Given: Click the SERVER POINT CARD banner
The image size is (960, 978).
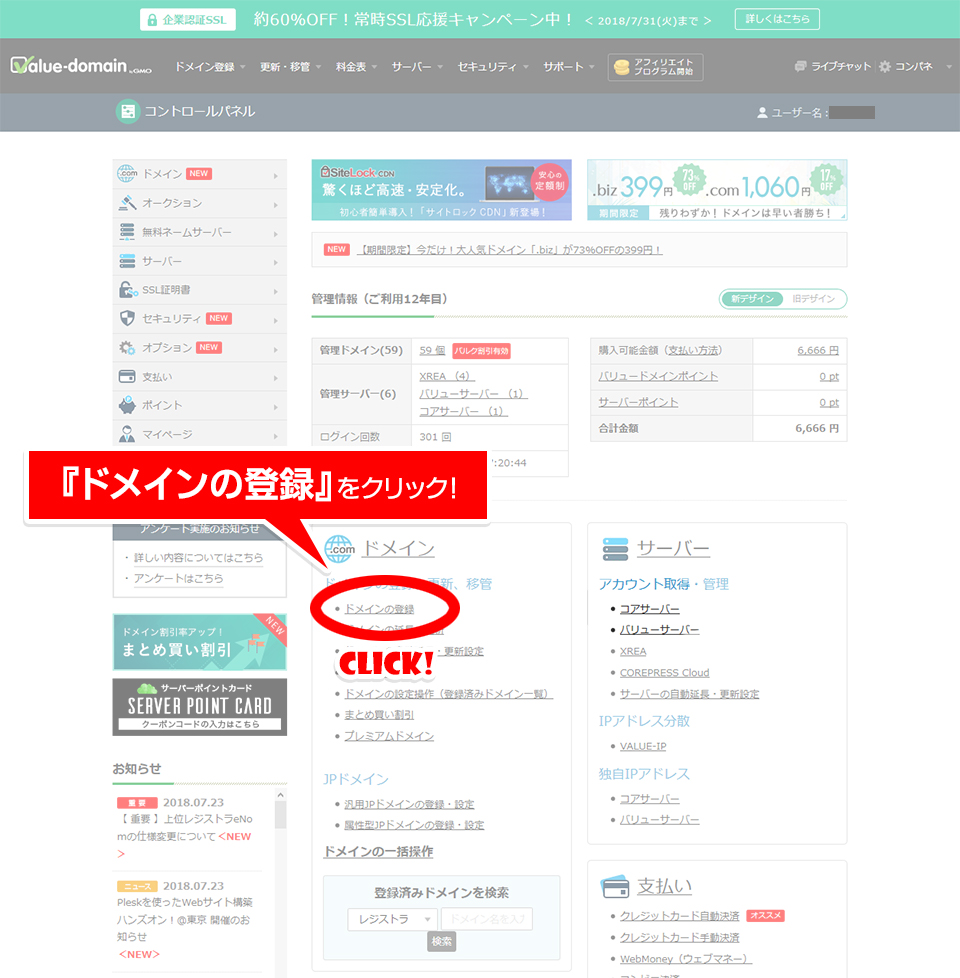Looking at the screenshot, I should [x=200, y=707].
